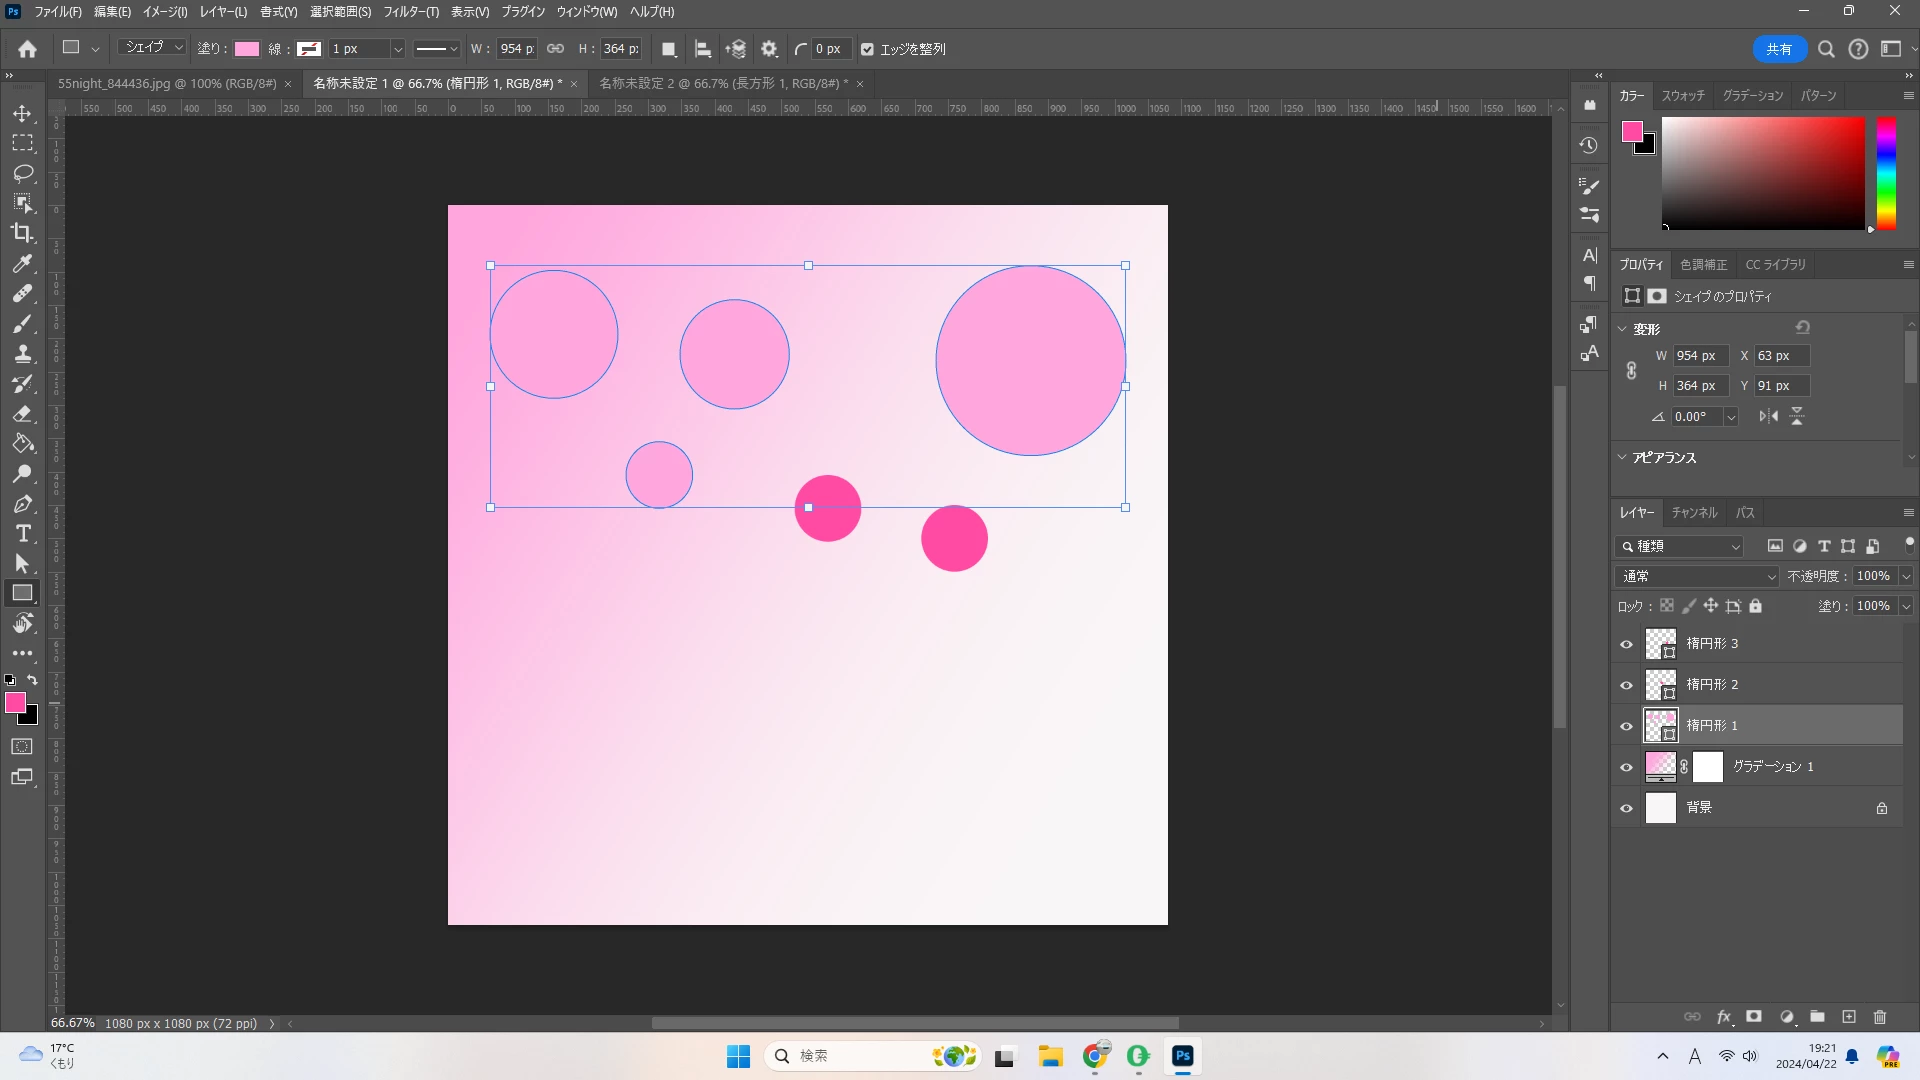This screenshot has width=1920, height=1080.
Task: Click the delete layer trash icon
Action: [x=1880, y=1016]
